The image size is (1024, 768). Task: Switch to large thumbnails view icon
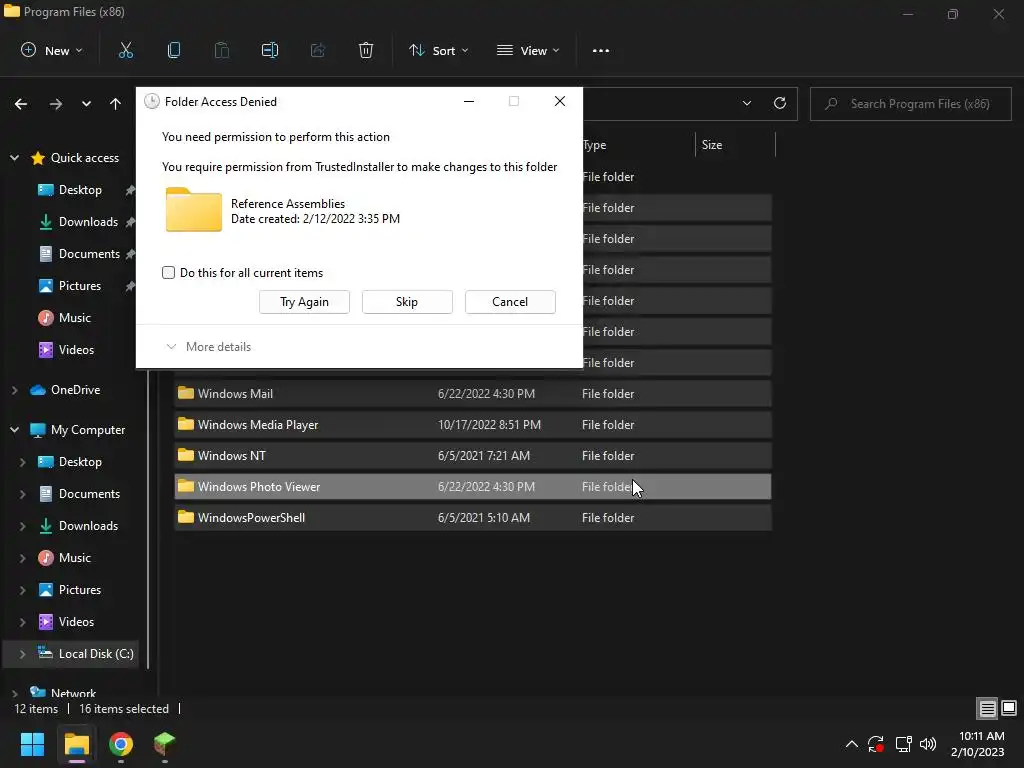[1009, 709]
